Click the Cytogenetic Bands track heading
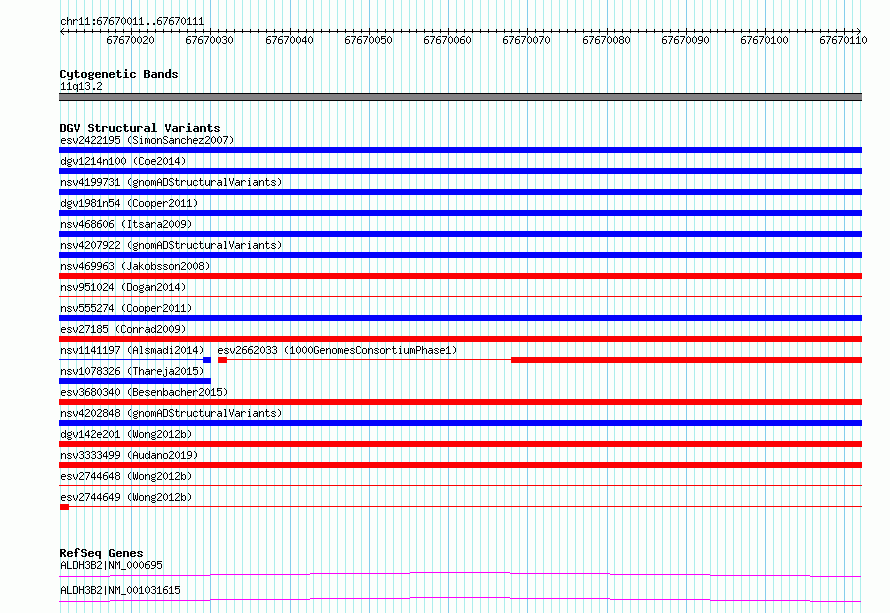Image resolution: width=890 pixels, height=613 pixels. (x=119, y=74)
